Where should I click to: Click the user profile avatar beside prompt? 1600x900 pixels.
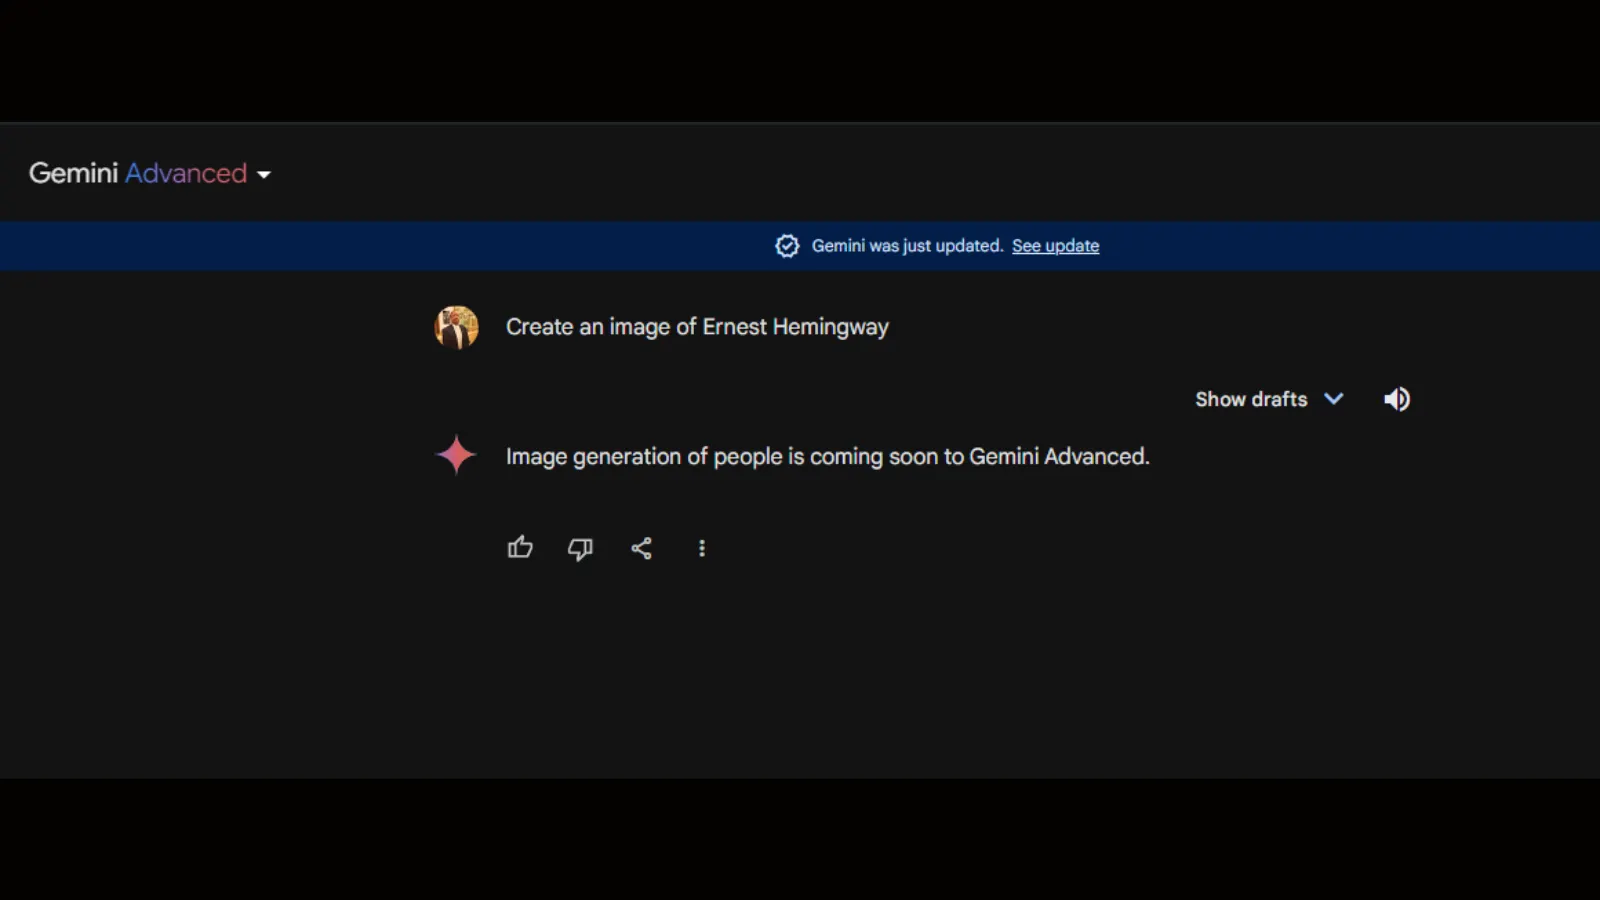click(x=456, y=327)
